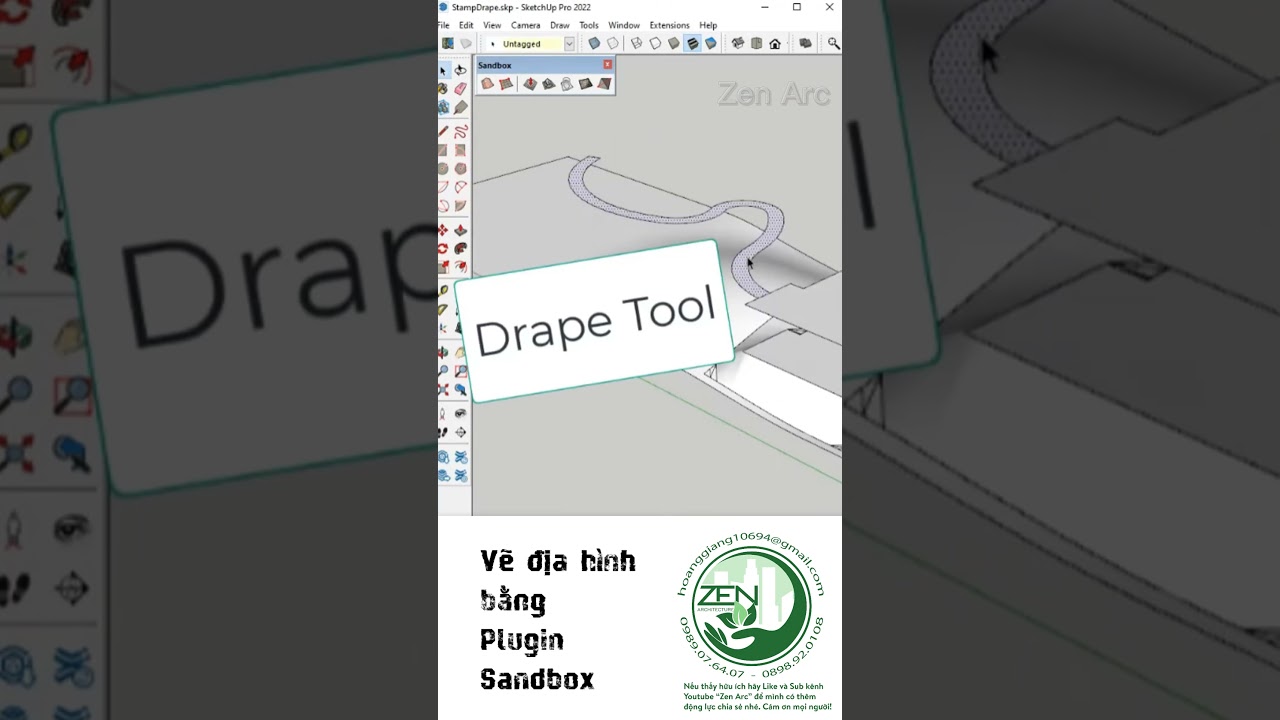Choose the Position Camera tool

point(443,413)
